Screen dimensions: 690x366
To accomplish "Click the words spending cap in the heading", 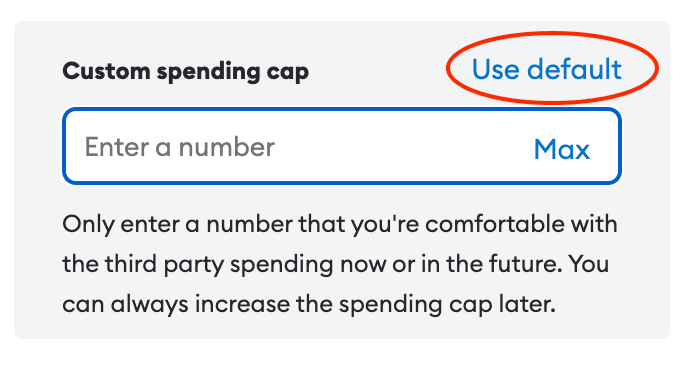I will point(233,73).
